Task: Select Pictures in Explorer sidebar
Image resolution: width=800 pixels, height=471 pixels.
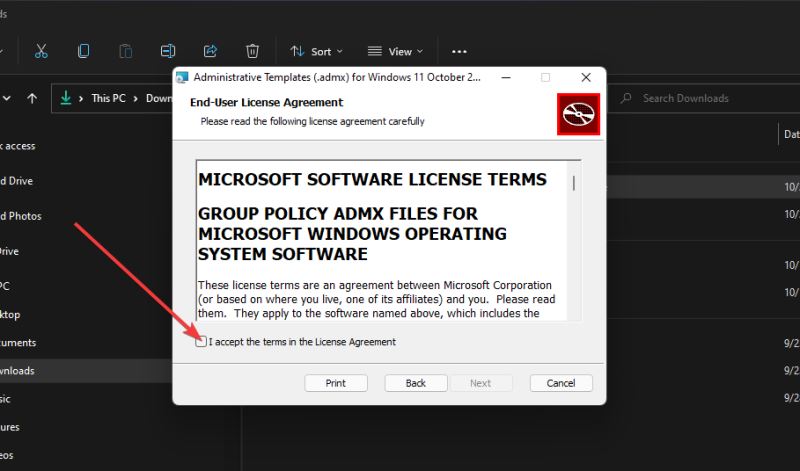Action: (10, 427)
